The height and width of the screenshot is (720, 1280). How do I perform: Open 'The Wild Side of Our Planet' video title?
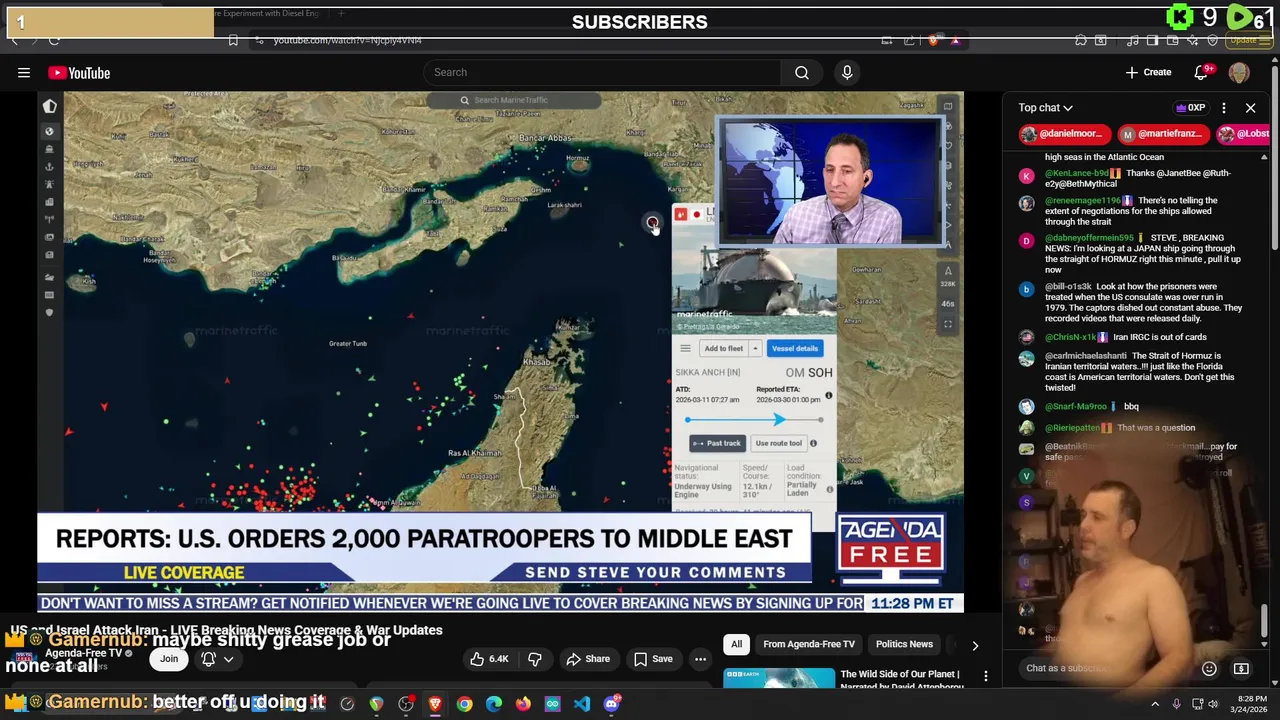coord(900,680)
